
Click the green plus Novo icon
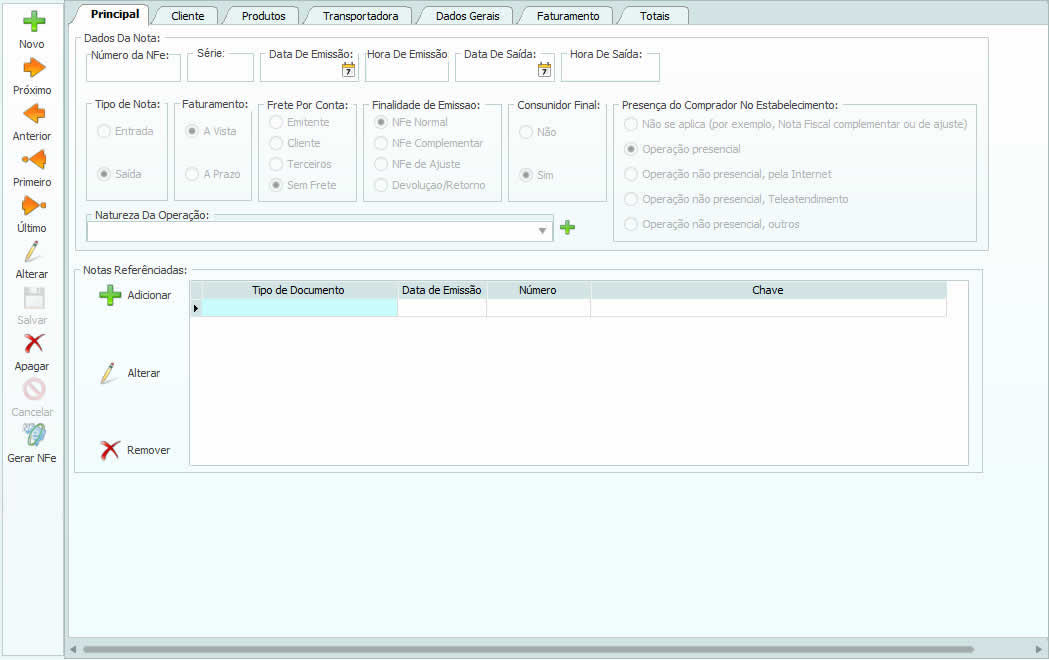click(33, 22)
